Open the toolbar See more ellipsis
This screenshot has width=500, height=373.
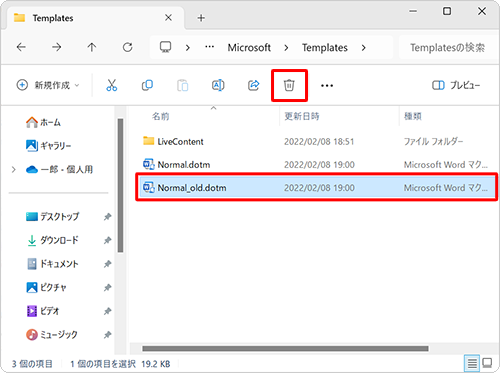pyautogui.click(x=327, y=86)
